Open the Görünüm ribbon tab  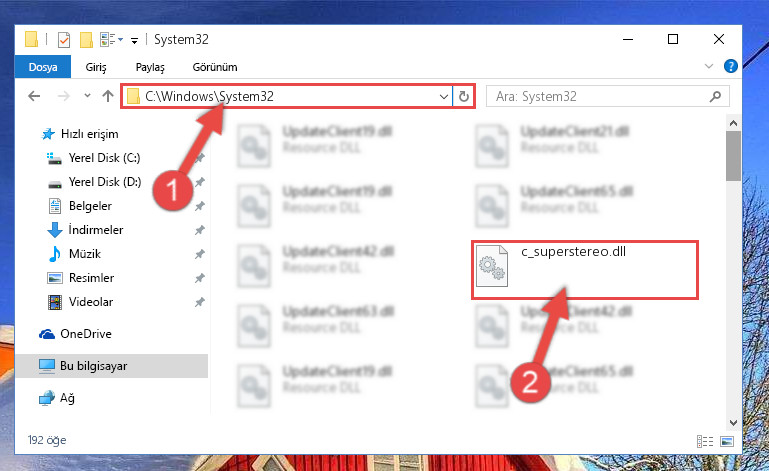point(215,67)
